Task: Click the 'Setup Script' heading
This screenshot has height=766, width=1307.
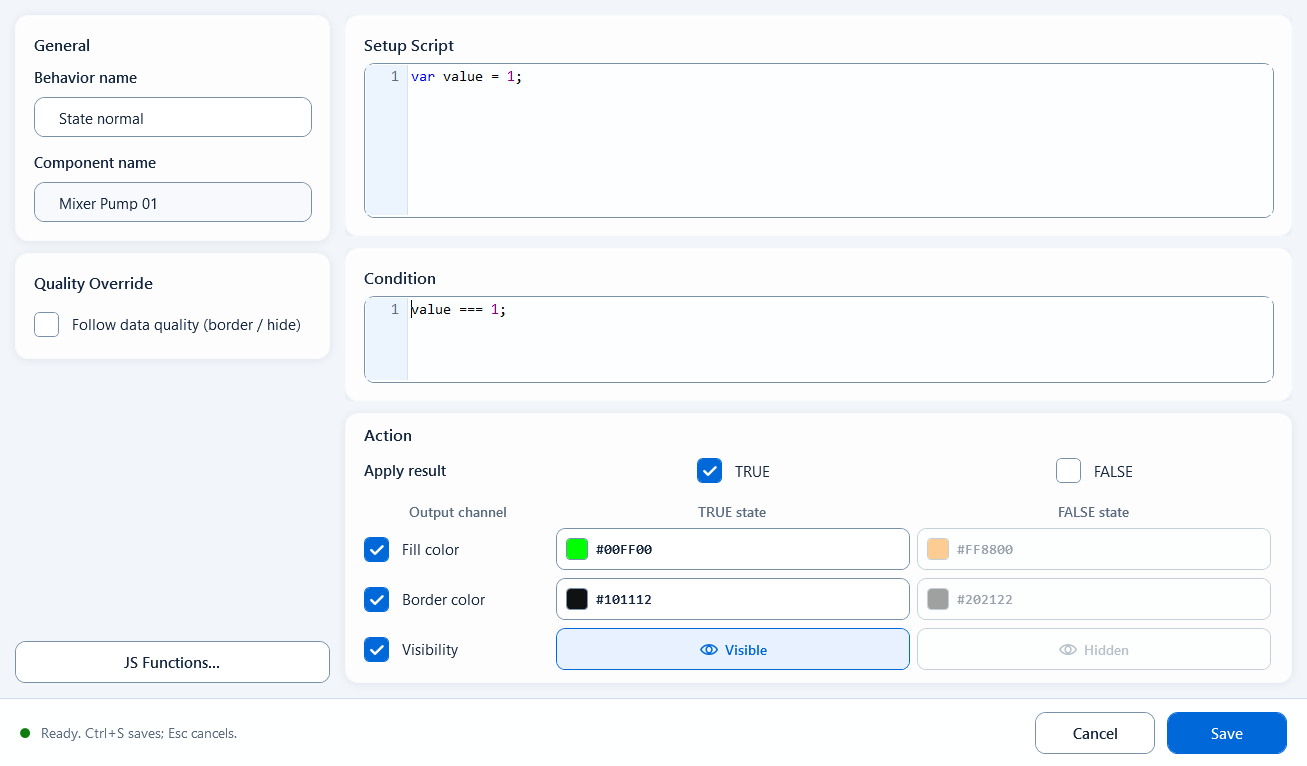Action: [x=409, y=46]
